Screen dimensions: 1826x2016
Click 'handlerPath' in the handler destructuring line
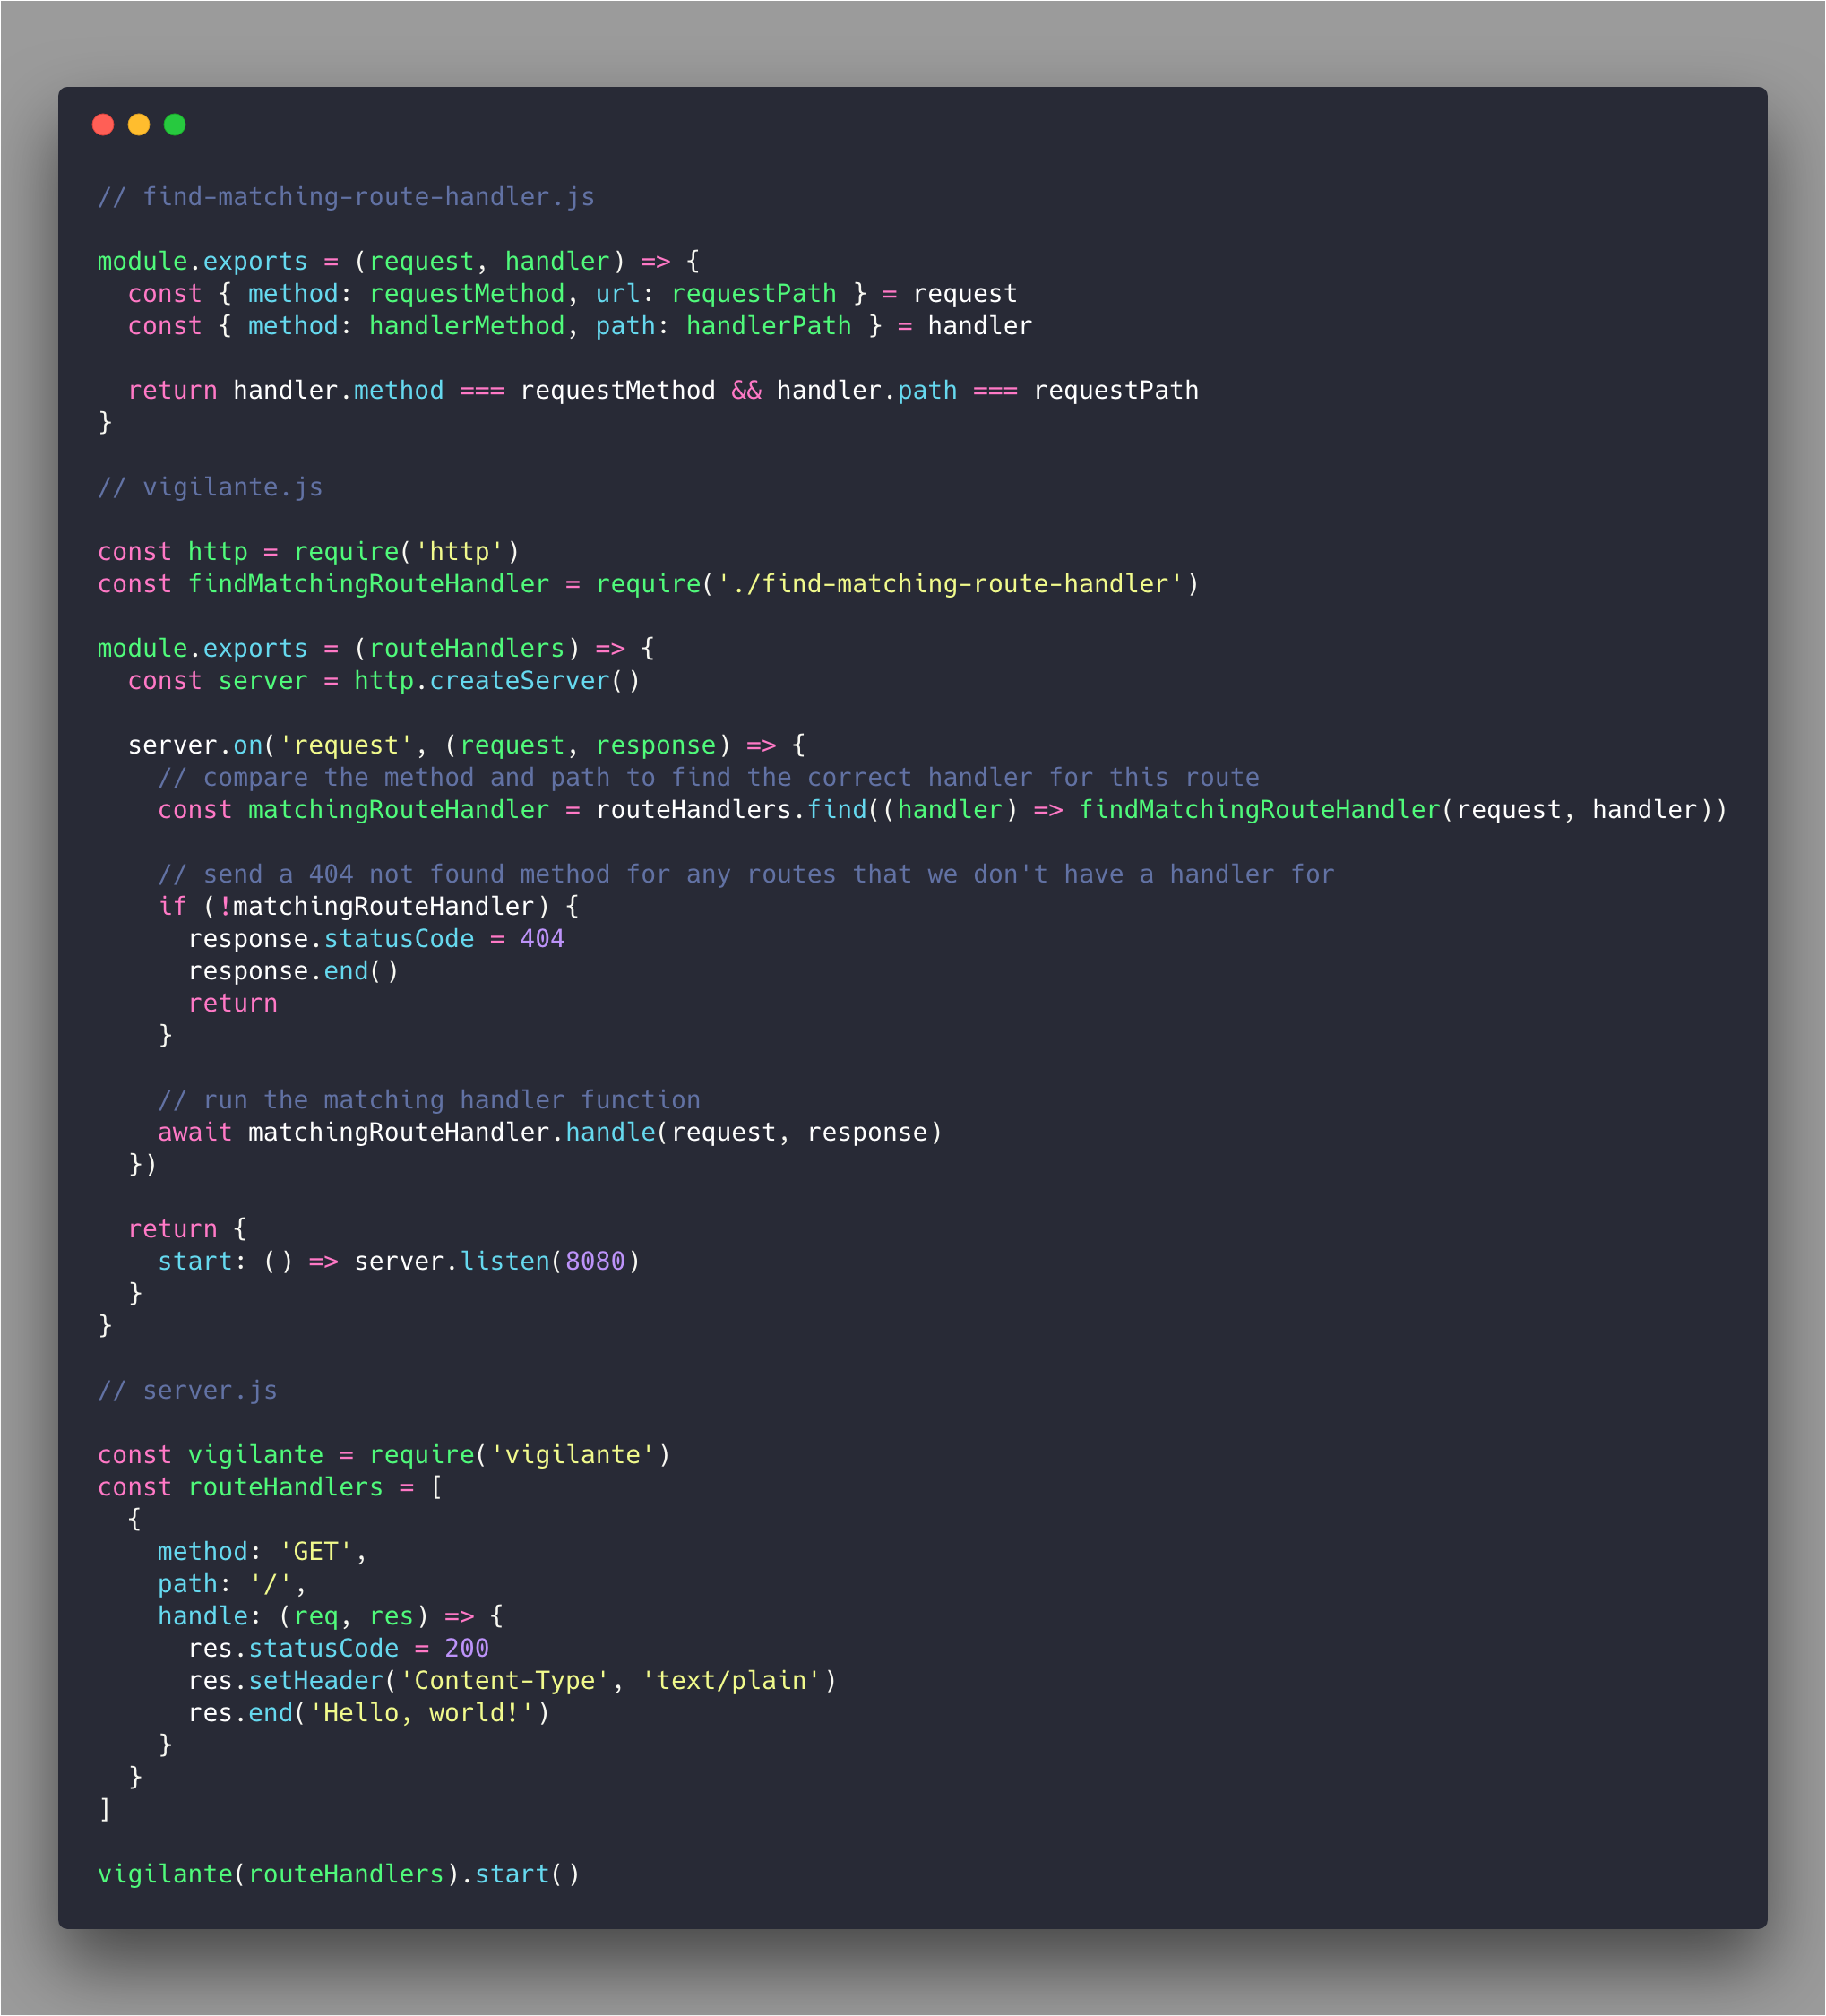(769, 326)
